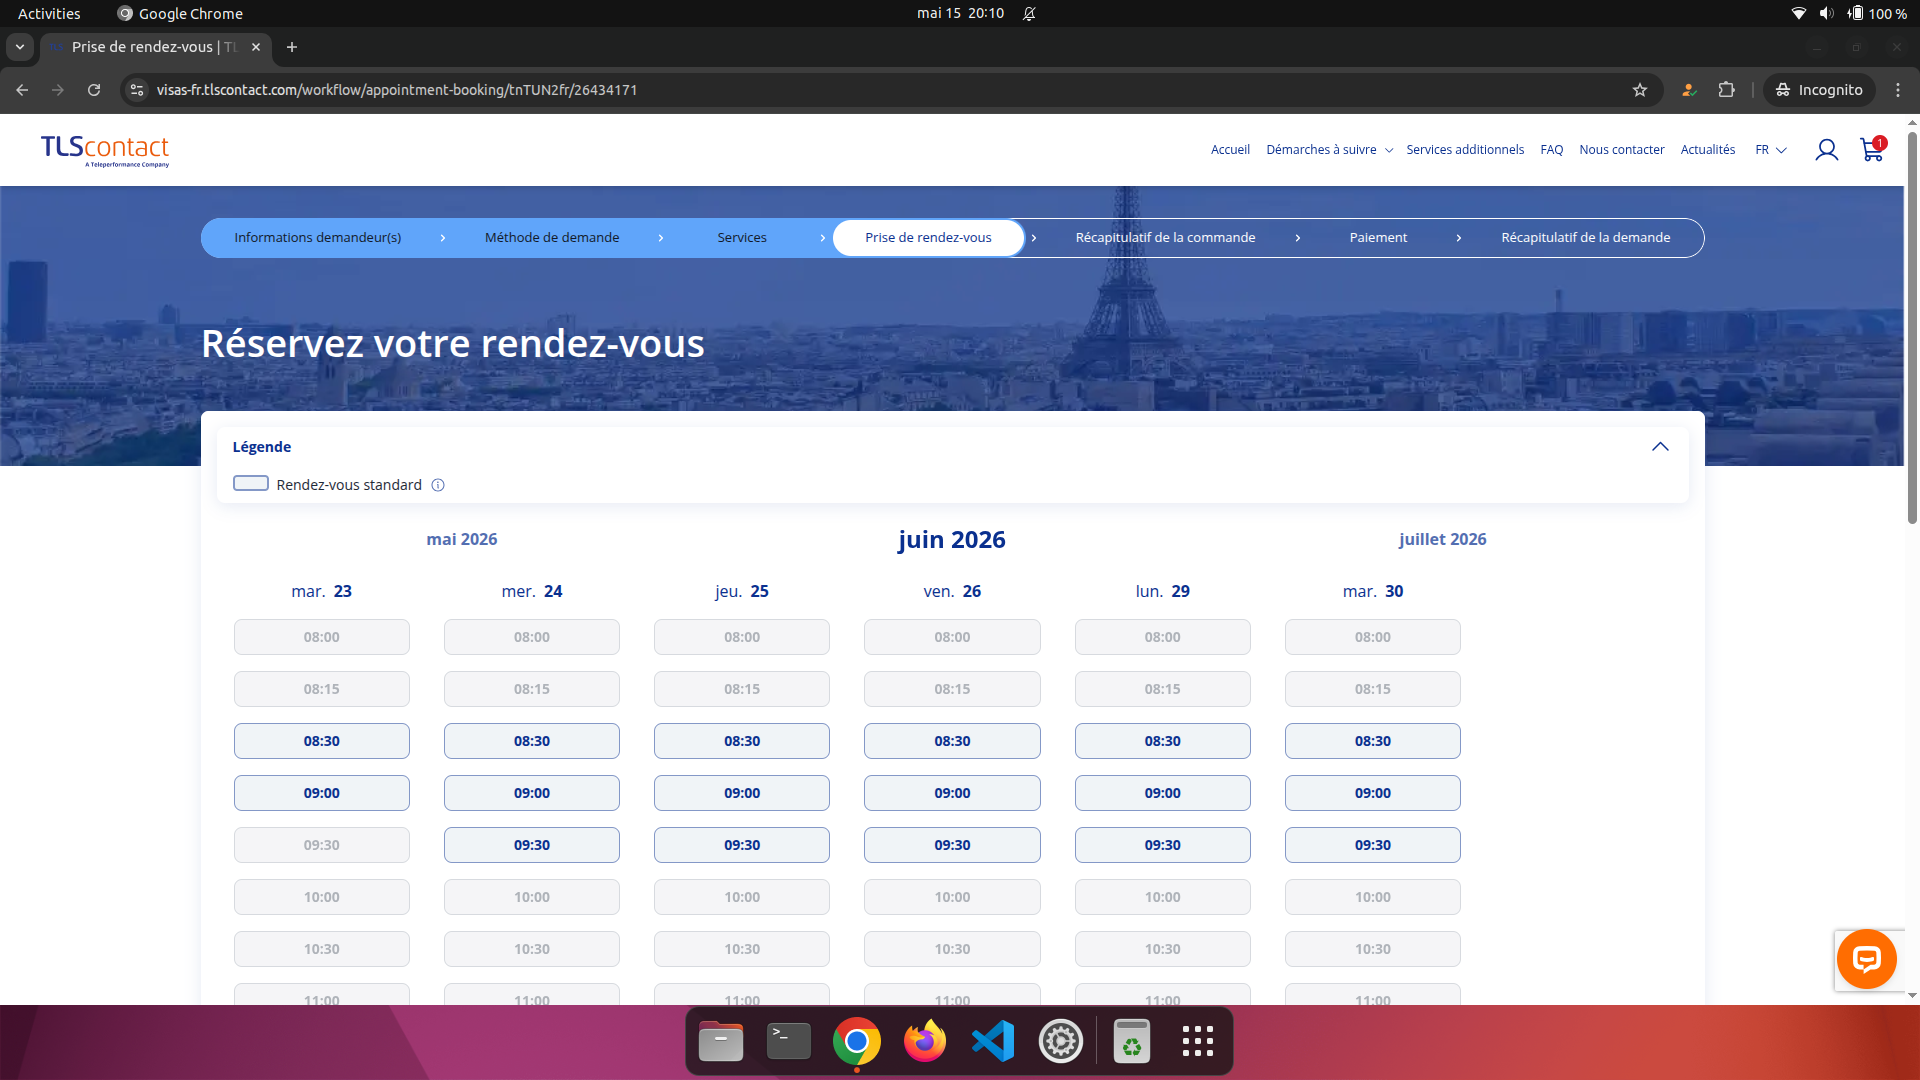Image resolution: width=1920 pixels, height=1080 pixels.
Task: Open Settings gear in the dock
Action: (1061, 1042)
